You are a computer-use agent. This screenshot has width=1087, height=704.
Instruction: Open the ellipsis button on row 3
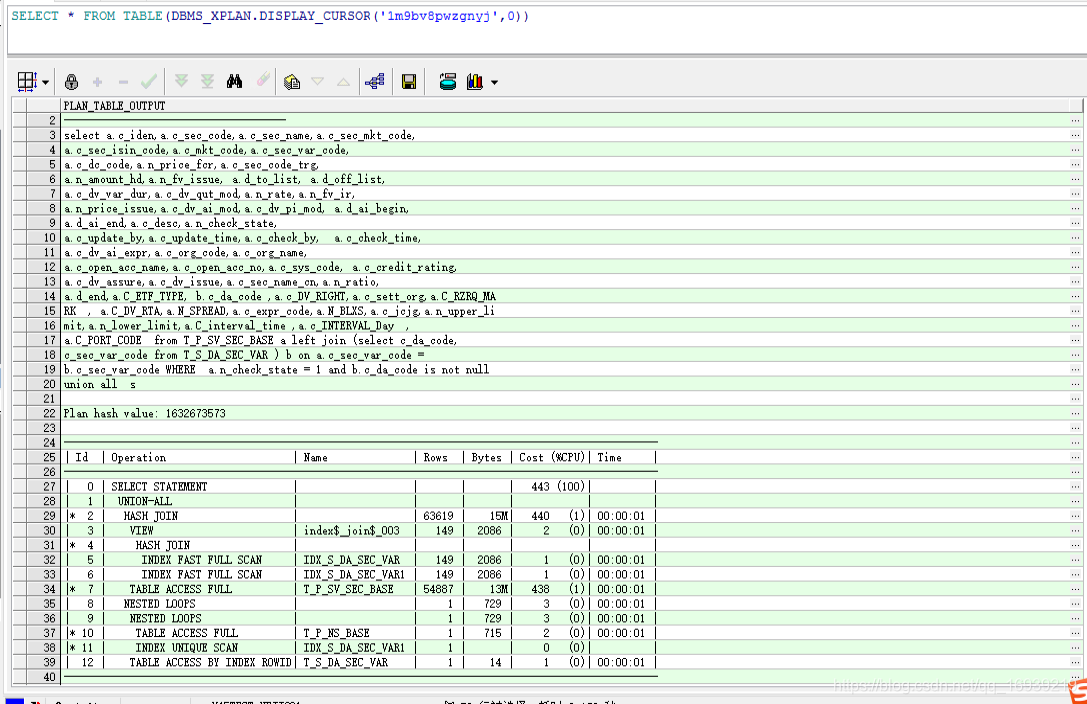click(1075, 135)
